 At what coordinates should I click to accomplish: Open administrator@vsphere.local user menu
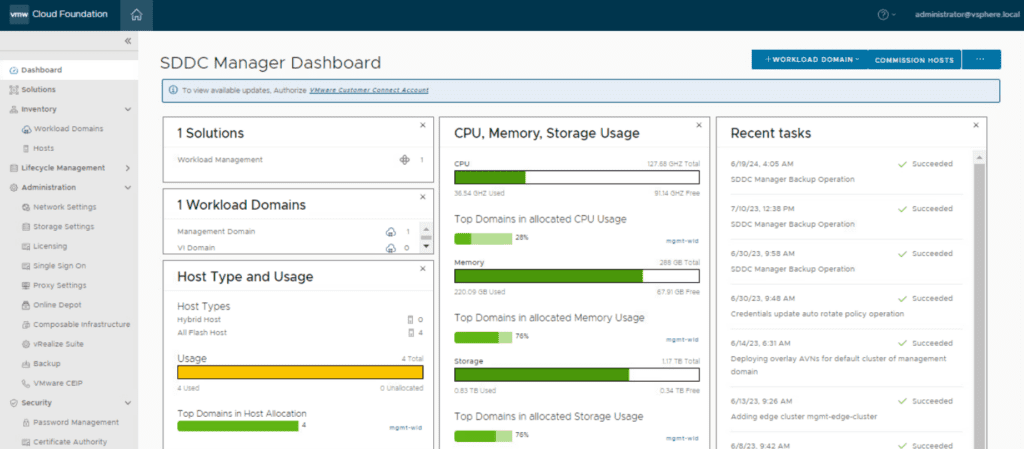[965, 14]
